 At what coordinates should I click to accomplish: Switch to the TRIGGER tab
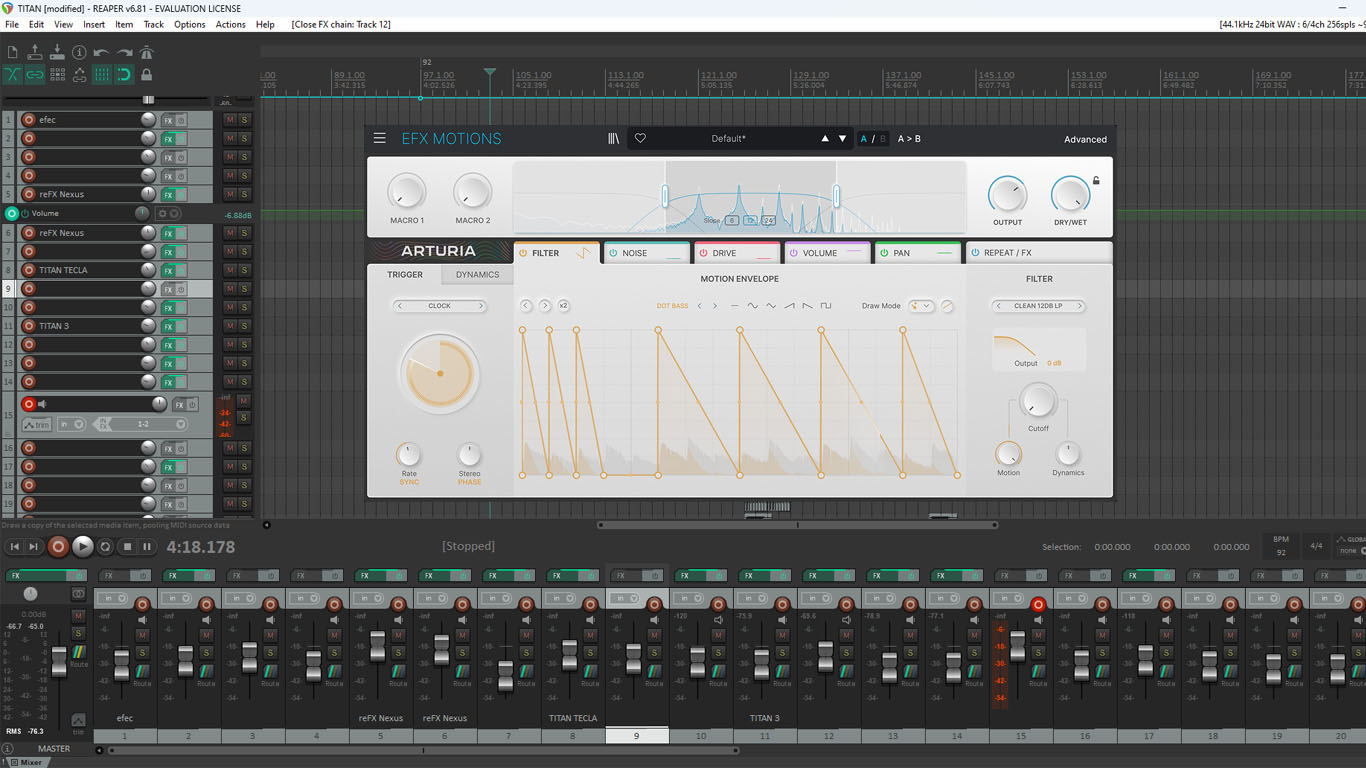(405, 274)
